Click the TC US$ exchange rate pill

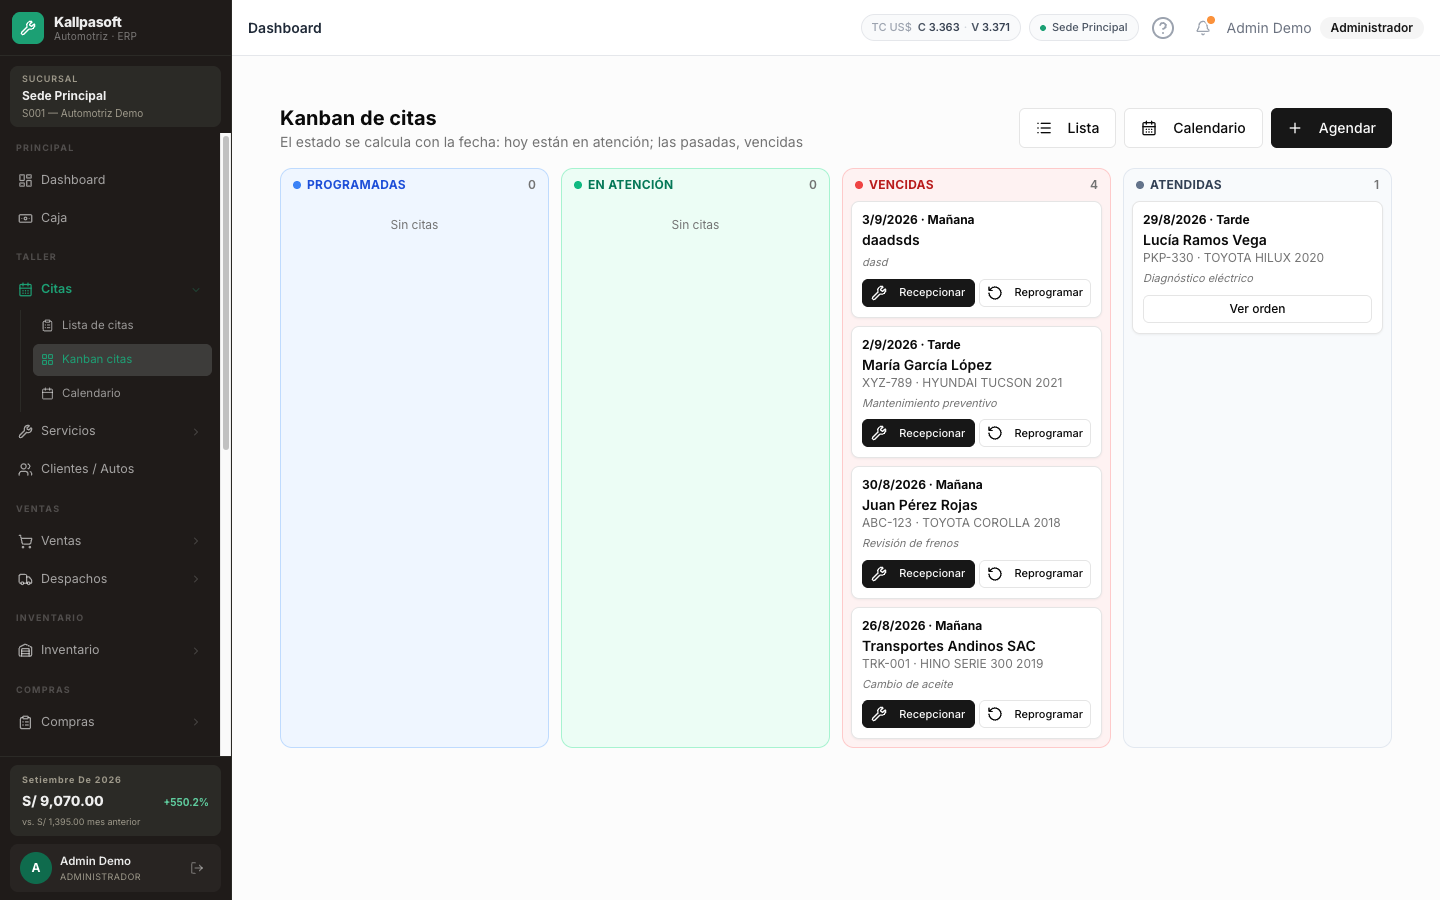941,28
